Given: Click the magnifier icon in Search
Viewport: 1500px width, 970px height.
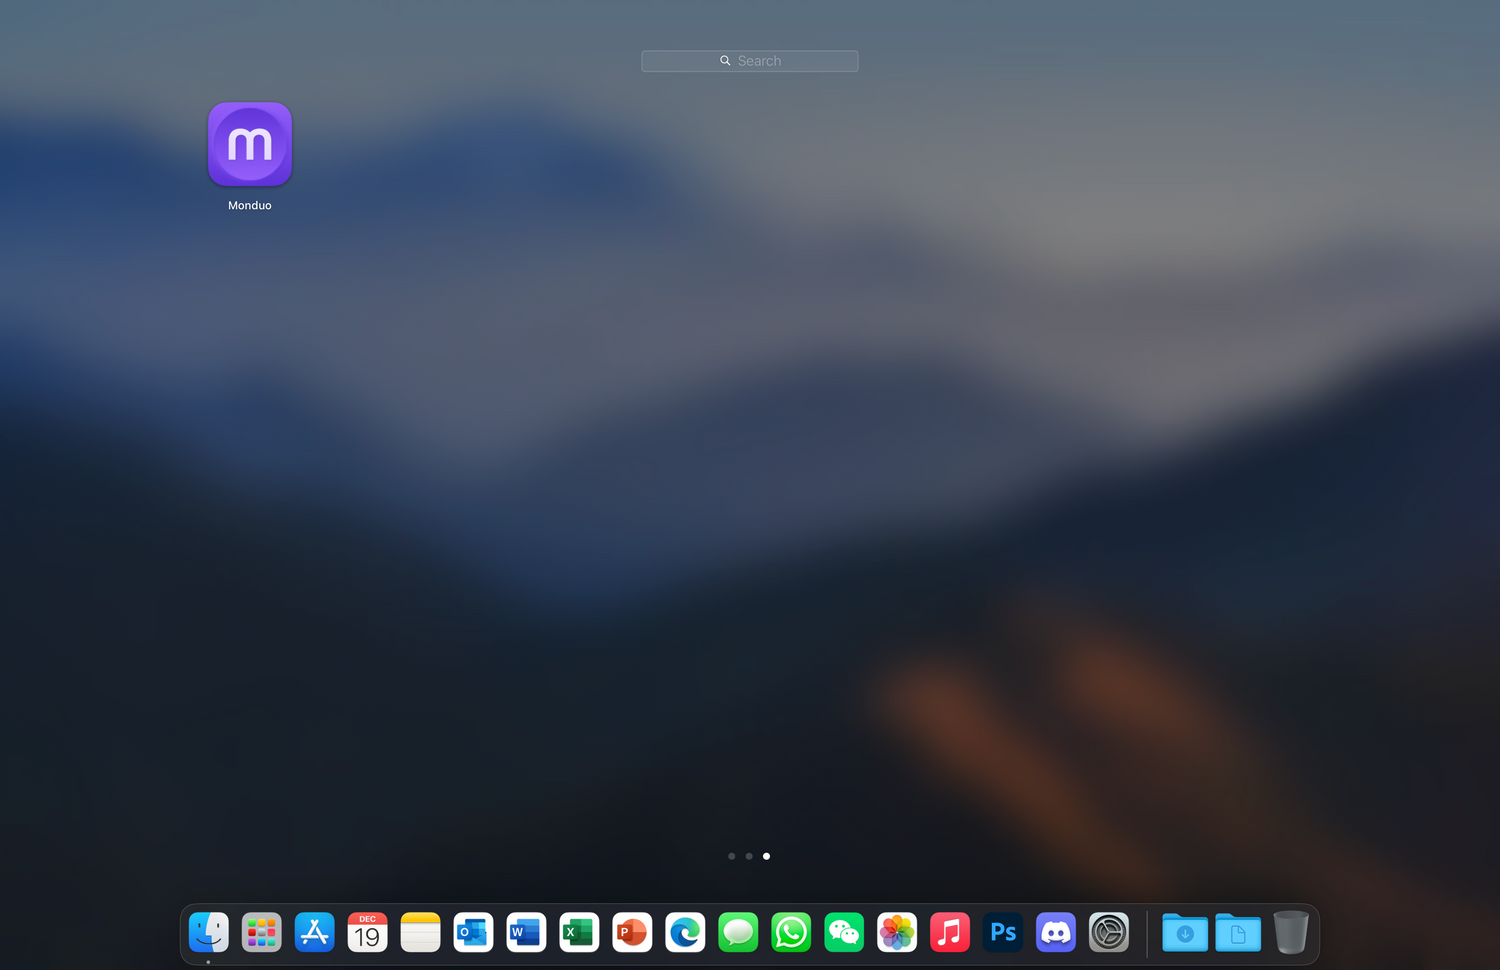Looking at the screenshot, I should 725,61.
